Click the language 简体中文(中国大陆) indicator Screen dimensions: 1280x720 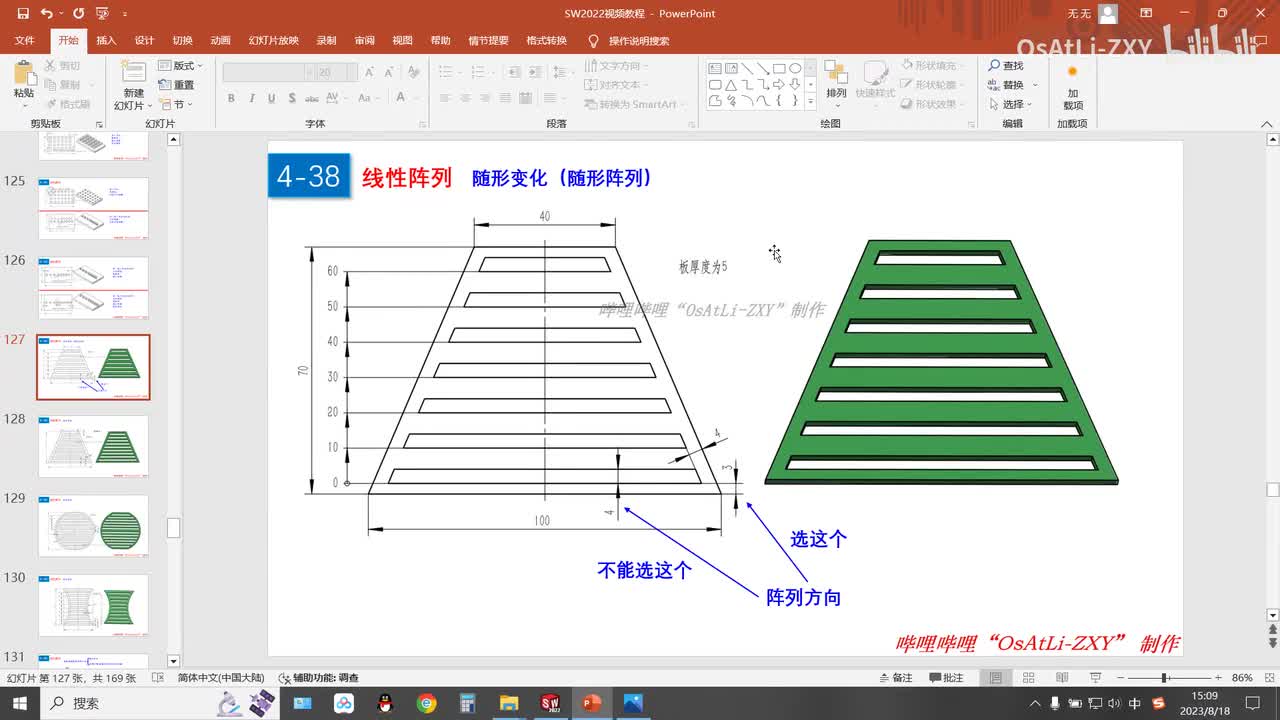(x=221, y=677)
